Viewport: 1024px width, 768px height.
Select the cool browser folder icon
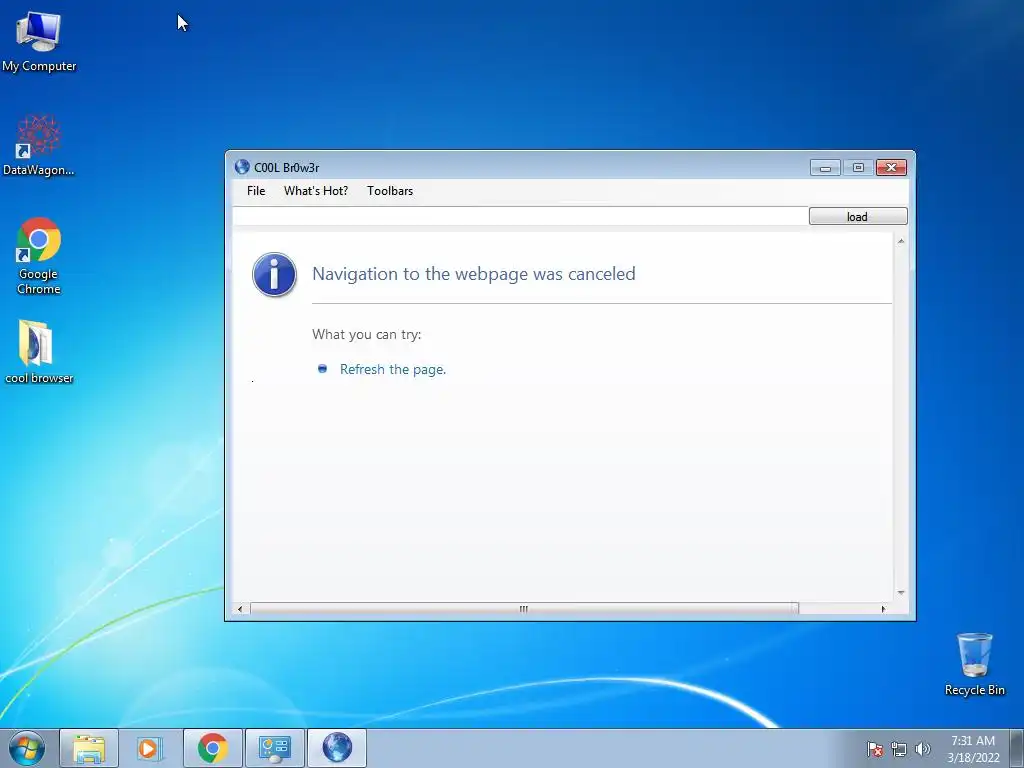coord(39,351)
